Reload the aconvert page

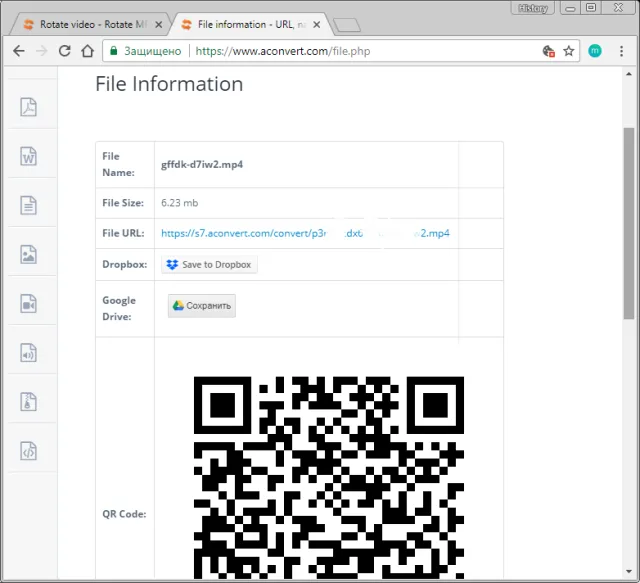[x=64, y=51]
